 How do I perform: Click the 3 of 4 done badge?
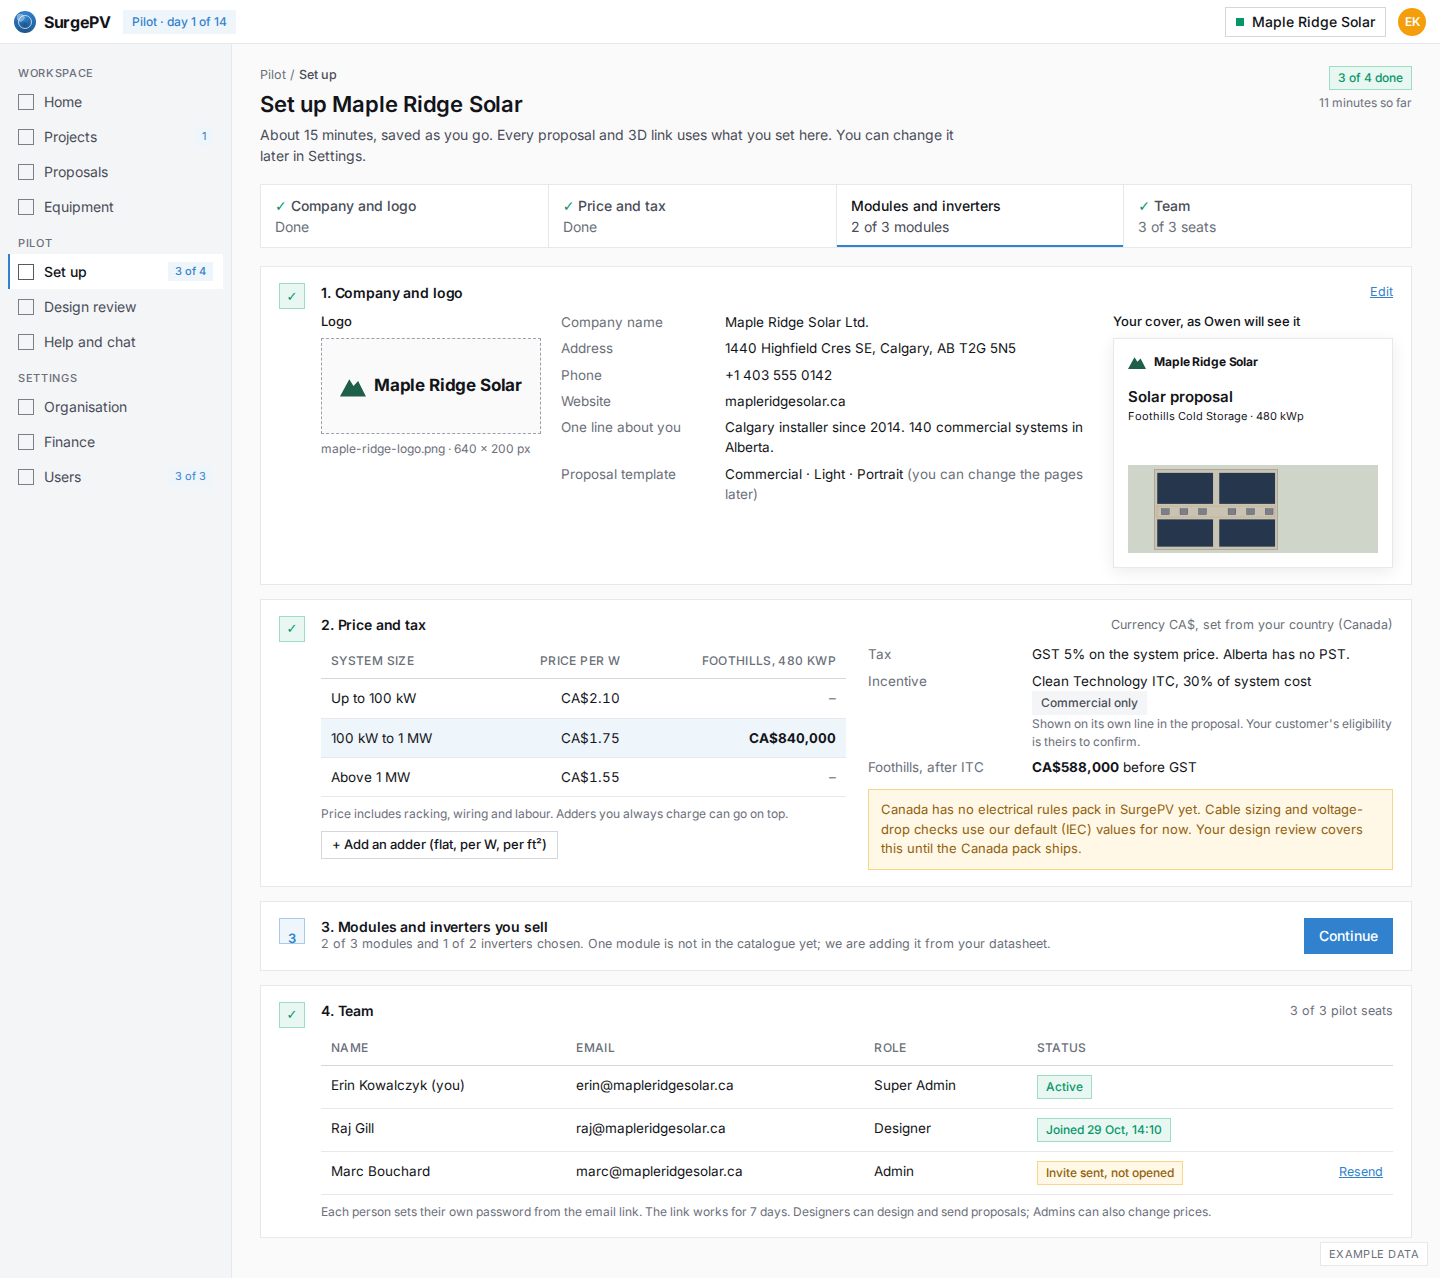click(x=1370, y=78)
